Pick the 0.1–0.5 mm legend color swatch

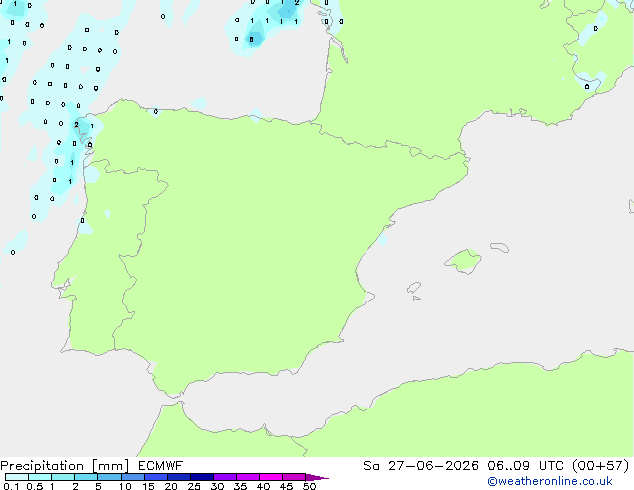17,477
